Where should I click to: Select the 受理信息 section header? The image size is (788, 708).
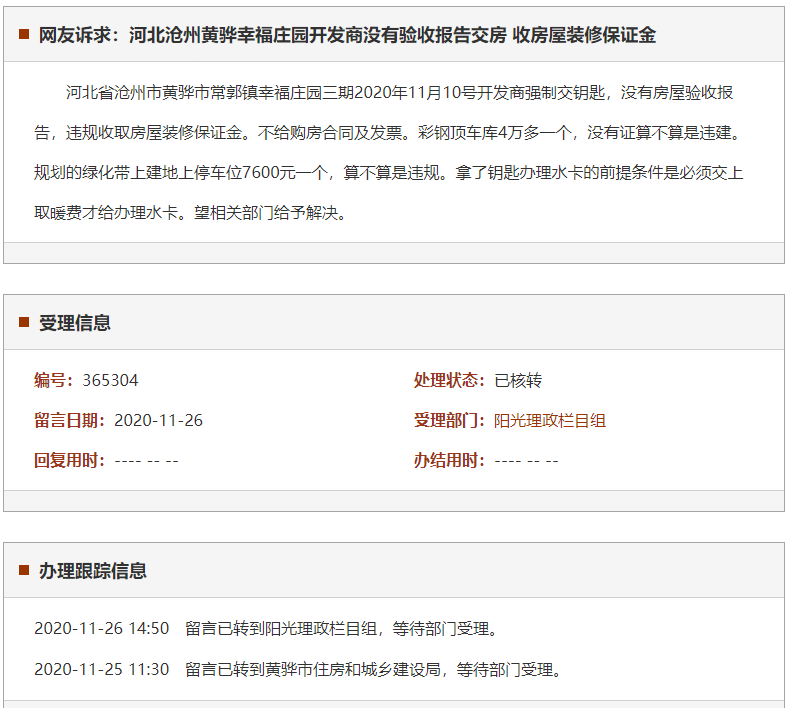[75, 322]
